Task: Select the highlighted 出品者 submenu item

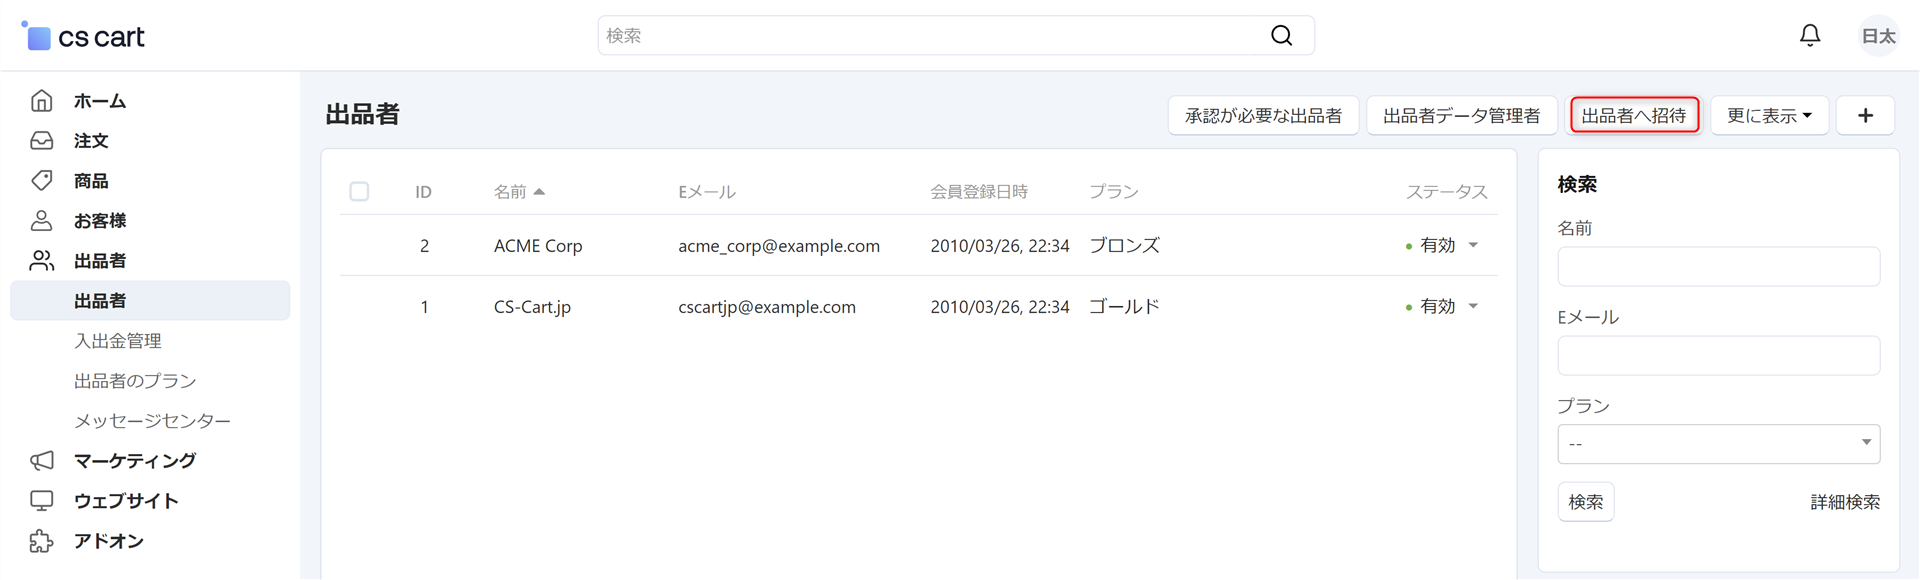Action: click(x=150, y=301)
